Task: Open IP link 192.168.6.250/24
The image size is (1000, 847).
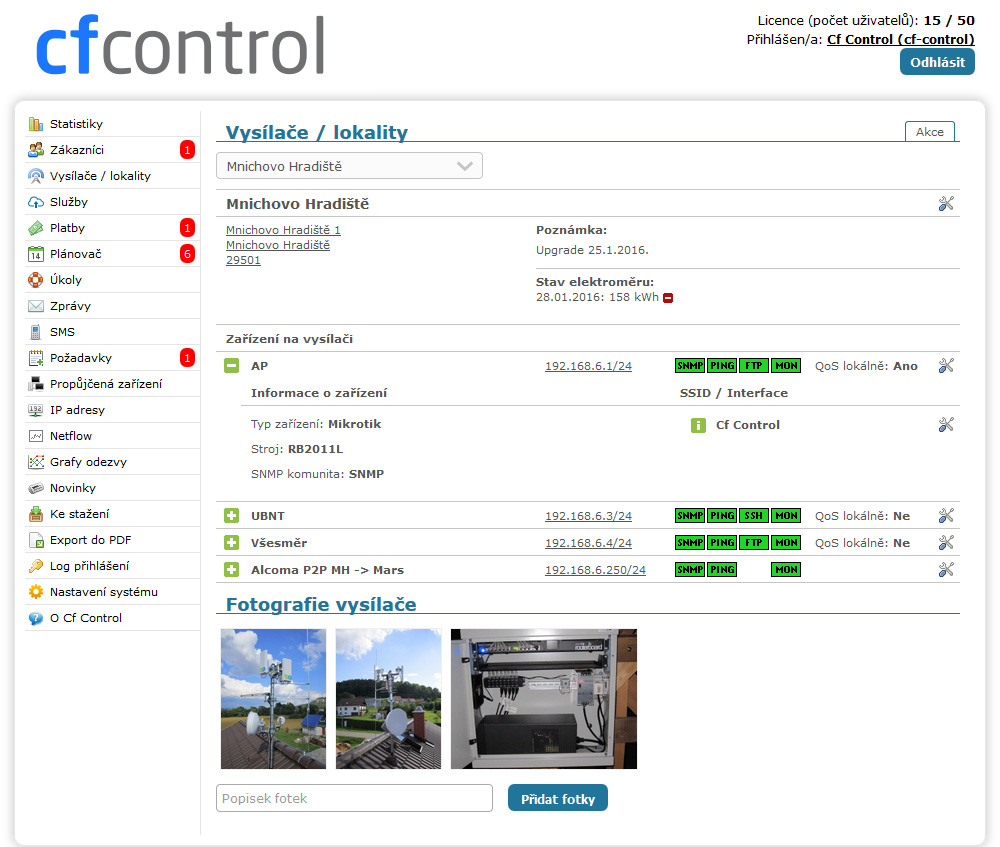Action: click(595, 570)
